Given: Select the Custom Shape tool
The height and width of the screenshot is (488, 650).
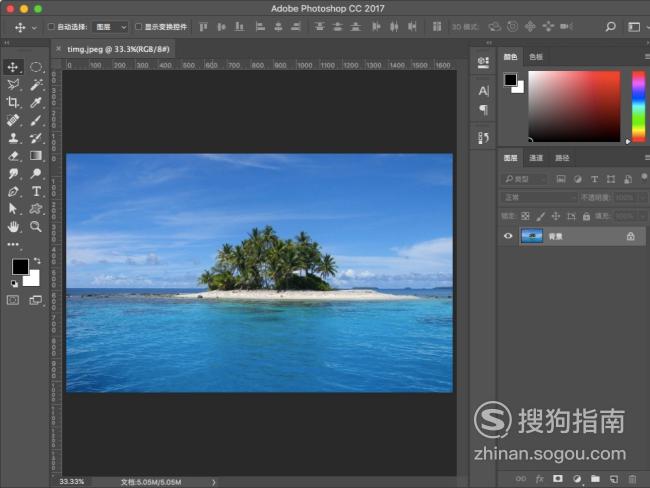Looking at the screenshot, I should coord(36,209).
